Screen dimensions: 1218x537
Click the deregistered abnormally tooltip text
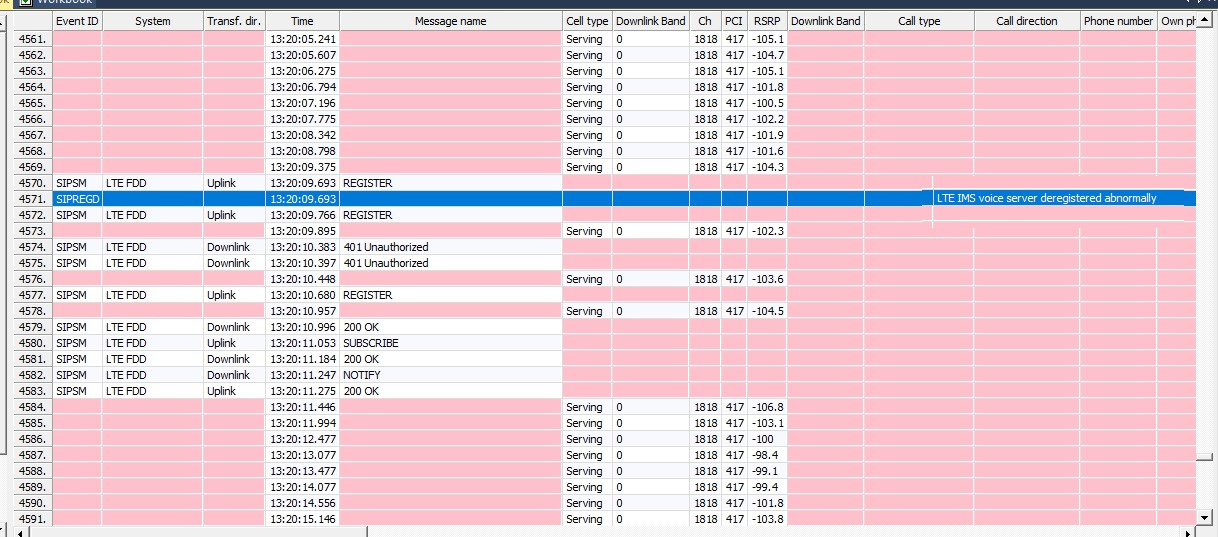[x=1046, y=198]
